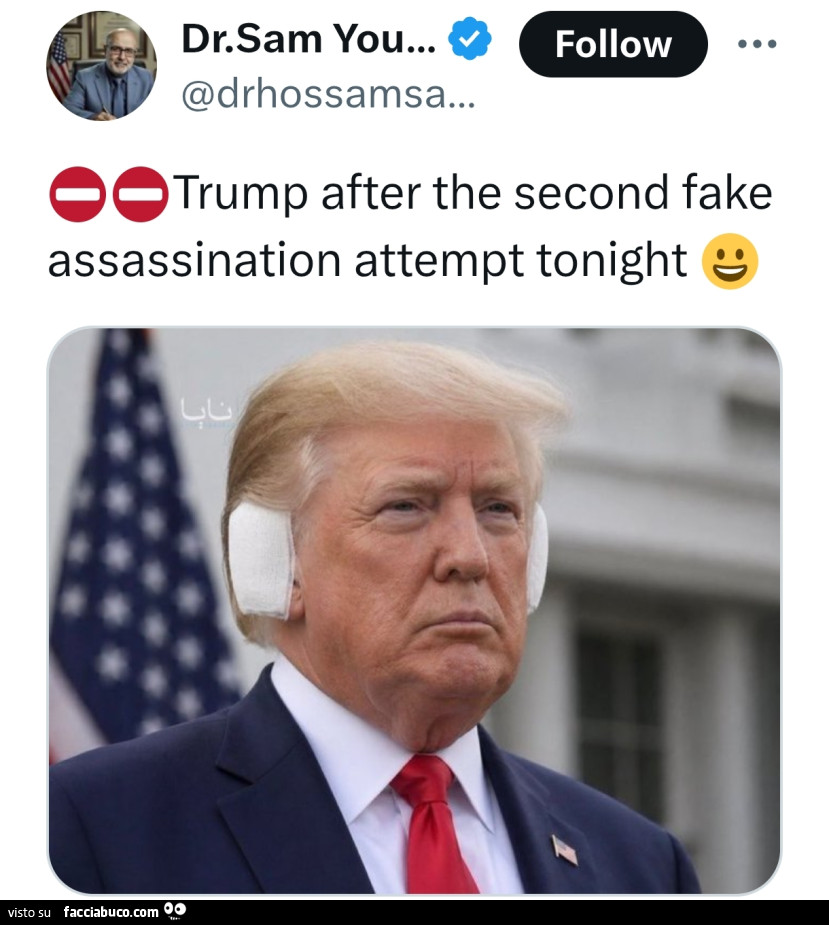Open the Dr.Sam You... display name

[x=309, y=39]
